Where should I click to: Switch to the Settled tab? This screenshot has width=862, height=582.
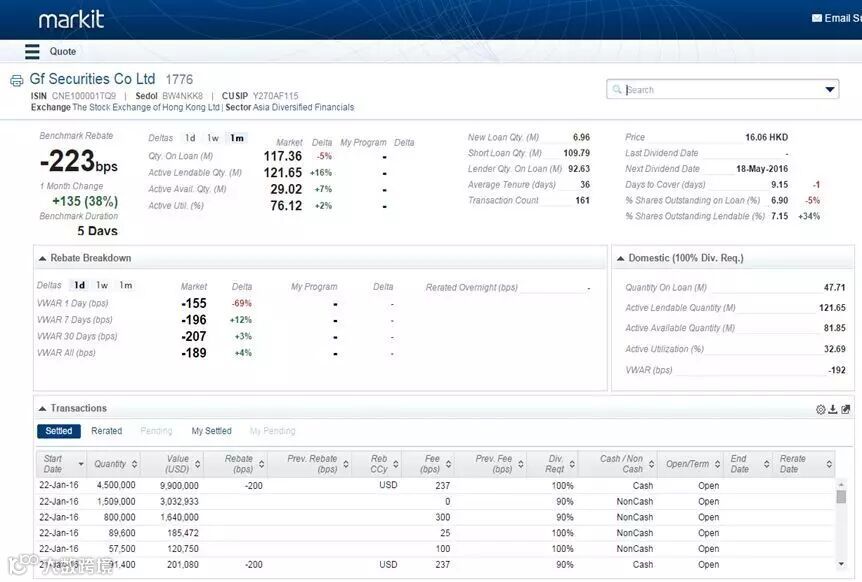click(59, 431)
